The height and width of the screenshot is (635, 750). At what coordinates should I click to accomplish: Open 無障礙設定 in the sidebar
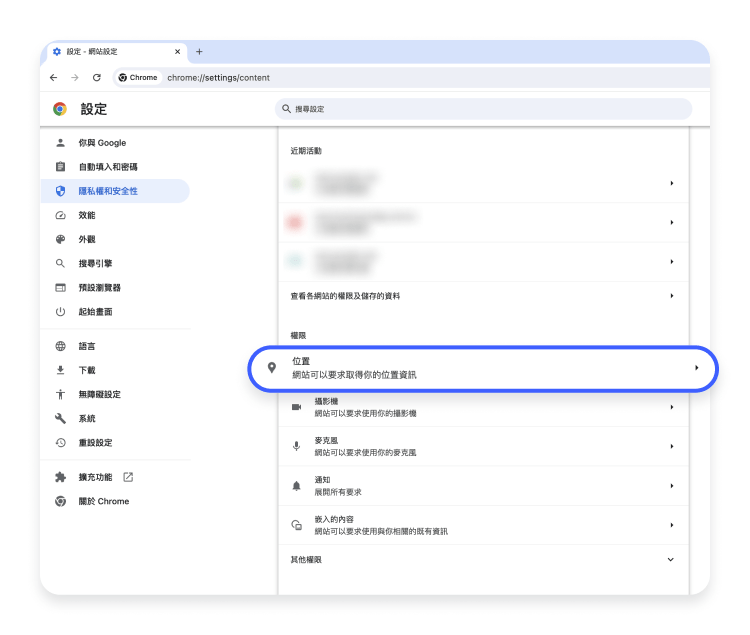click(x=115, y=394)
